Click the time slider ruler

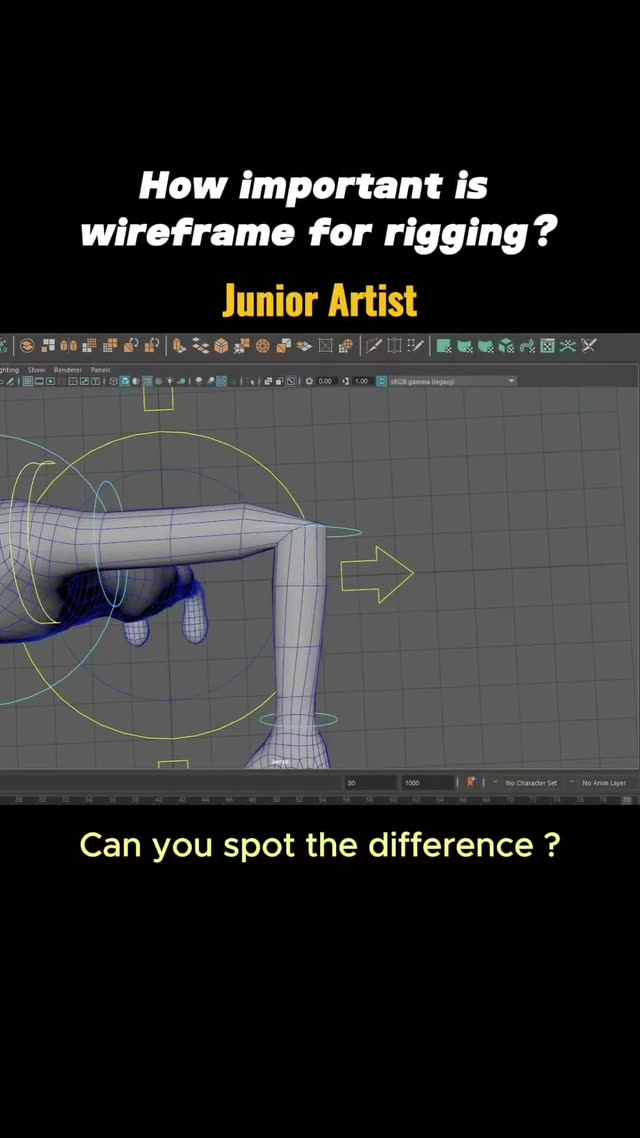tap(320, 799)
